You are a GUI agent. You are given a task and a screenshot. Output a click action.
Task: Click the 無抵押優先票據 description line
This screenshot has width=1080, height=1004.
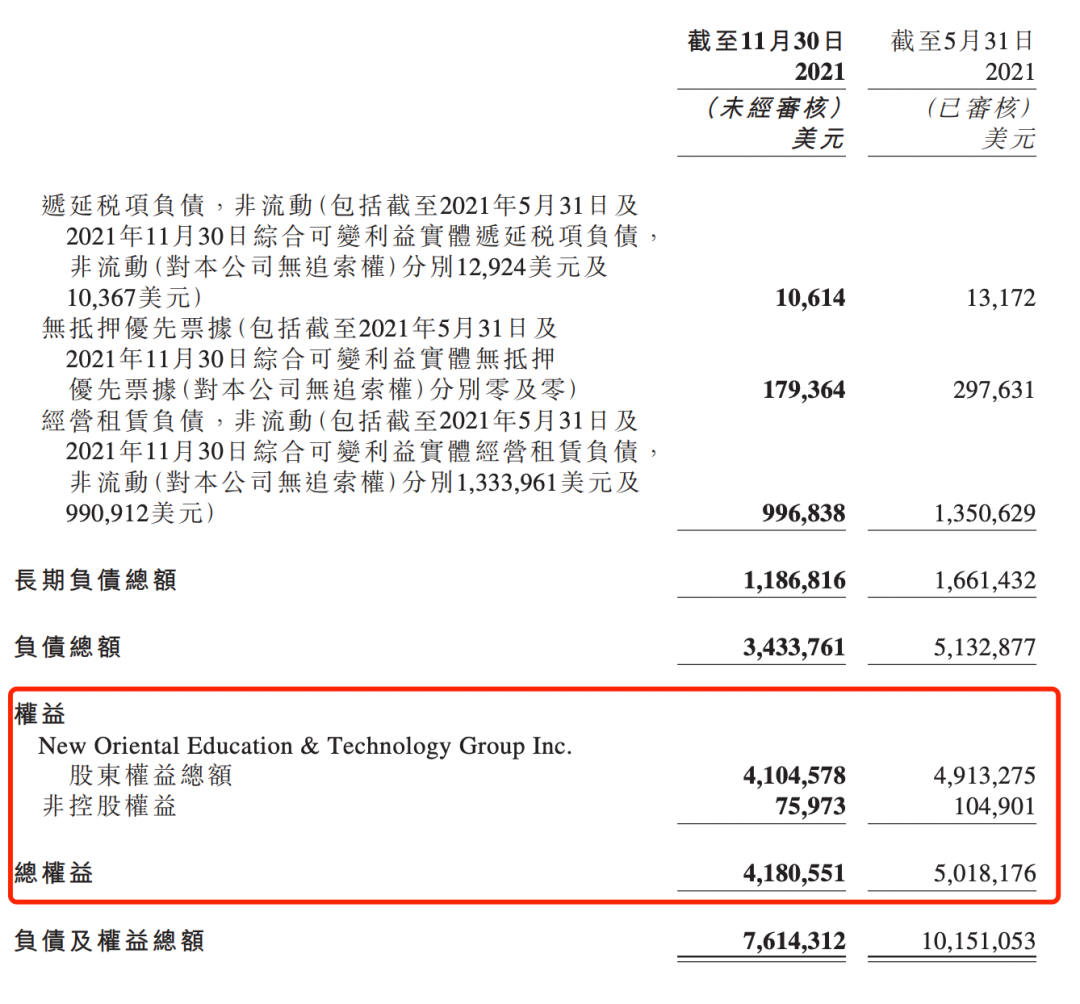(299, 328)
